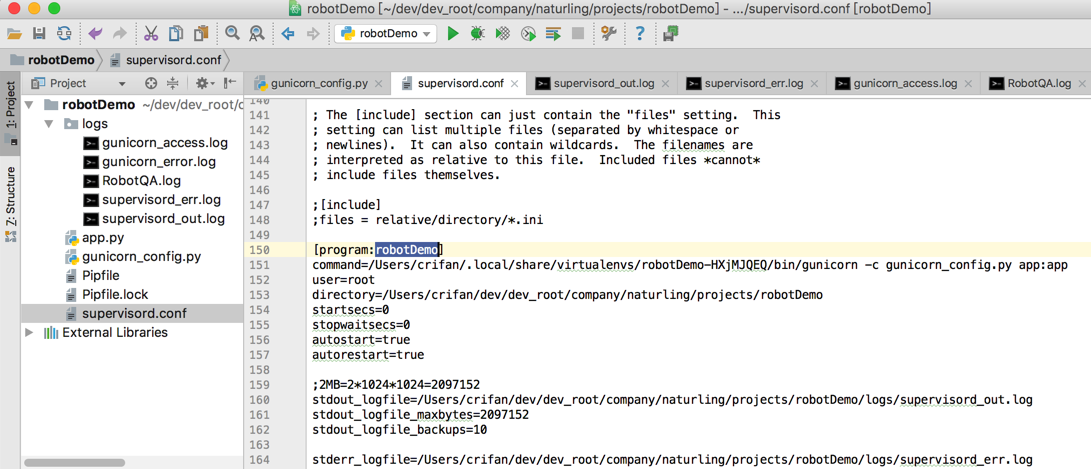Open Help with the blue question mark

pyautogui.click(x=640, y=33)
